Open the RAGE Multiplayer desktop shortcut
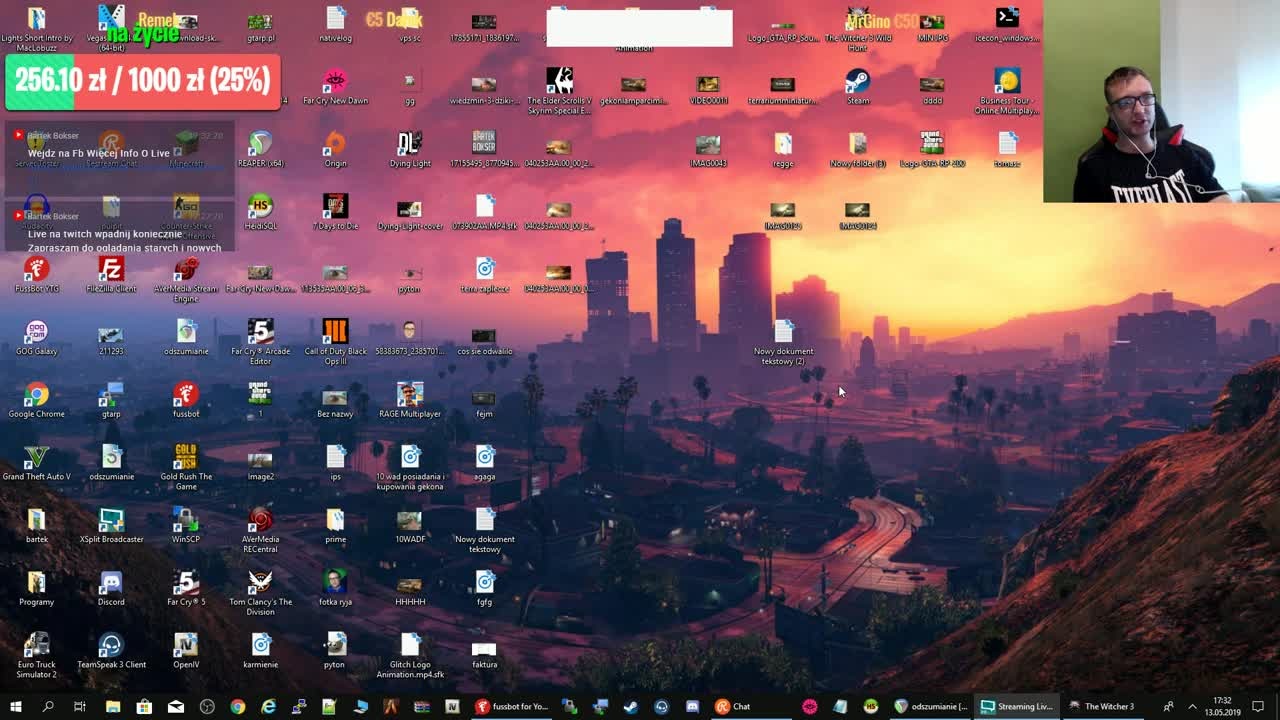Image resolution: width=1280 pixels, height=720 pixels. [409, 400]
